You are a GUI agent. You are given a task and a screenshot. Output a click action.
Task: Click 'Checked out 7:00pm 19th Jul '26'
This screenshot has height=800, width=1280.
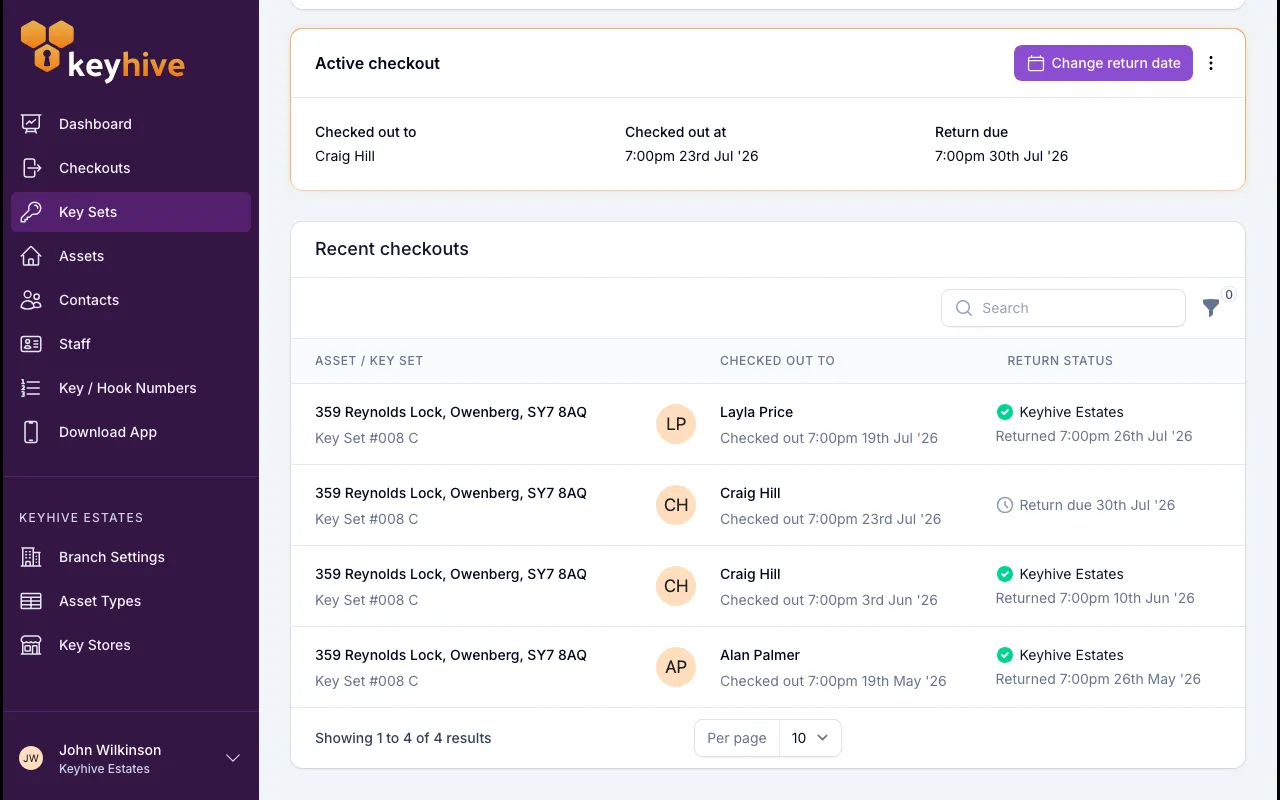click(x=829, y=438)
